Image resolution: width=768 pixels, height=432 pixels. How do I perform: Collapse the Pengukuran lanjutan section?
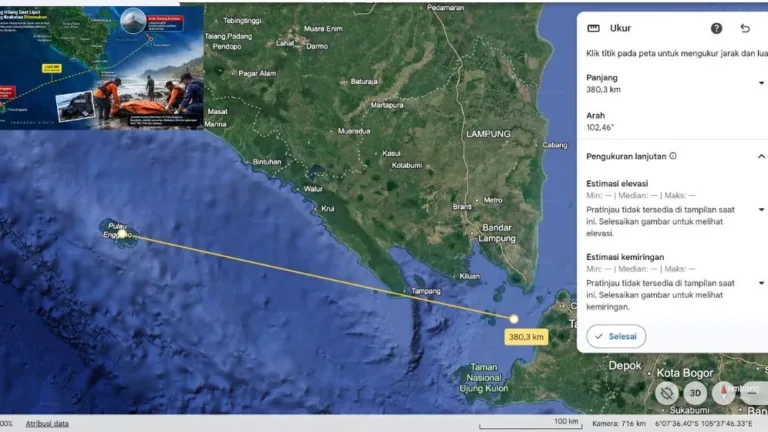pos(761,156)
